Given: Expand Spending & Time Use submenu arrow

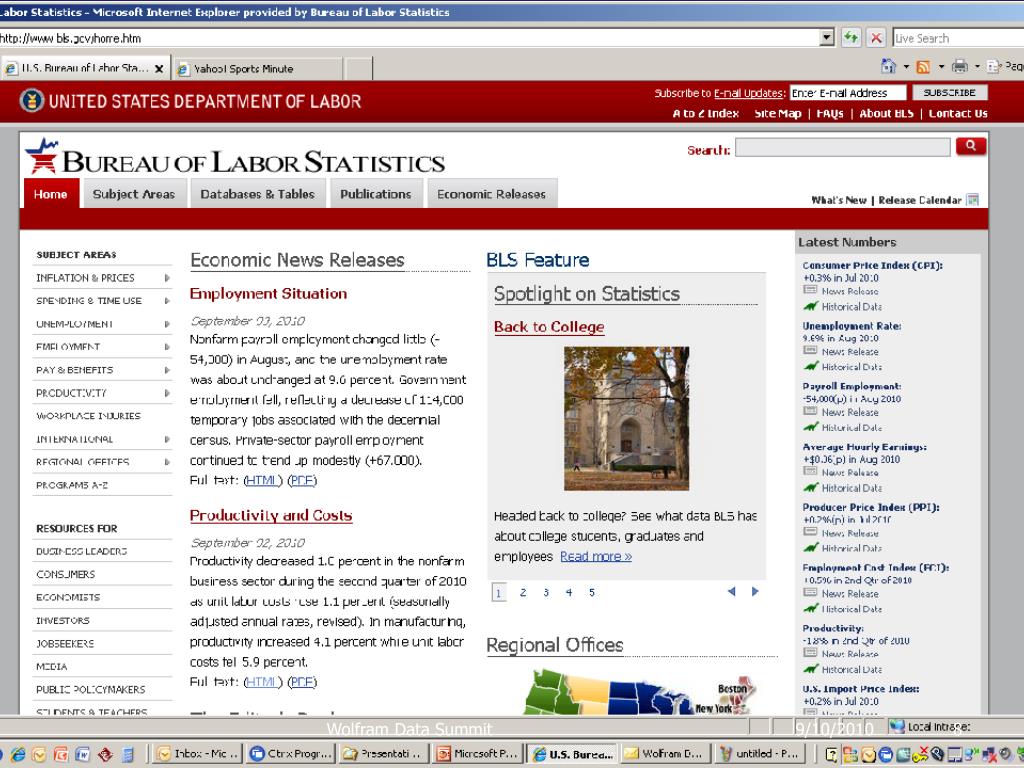Looking at the screenshot, I should click(x=167, y=301).
